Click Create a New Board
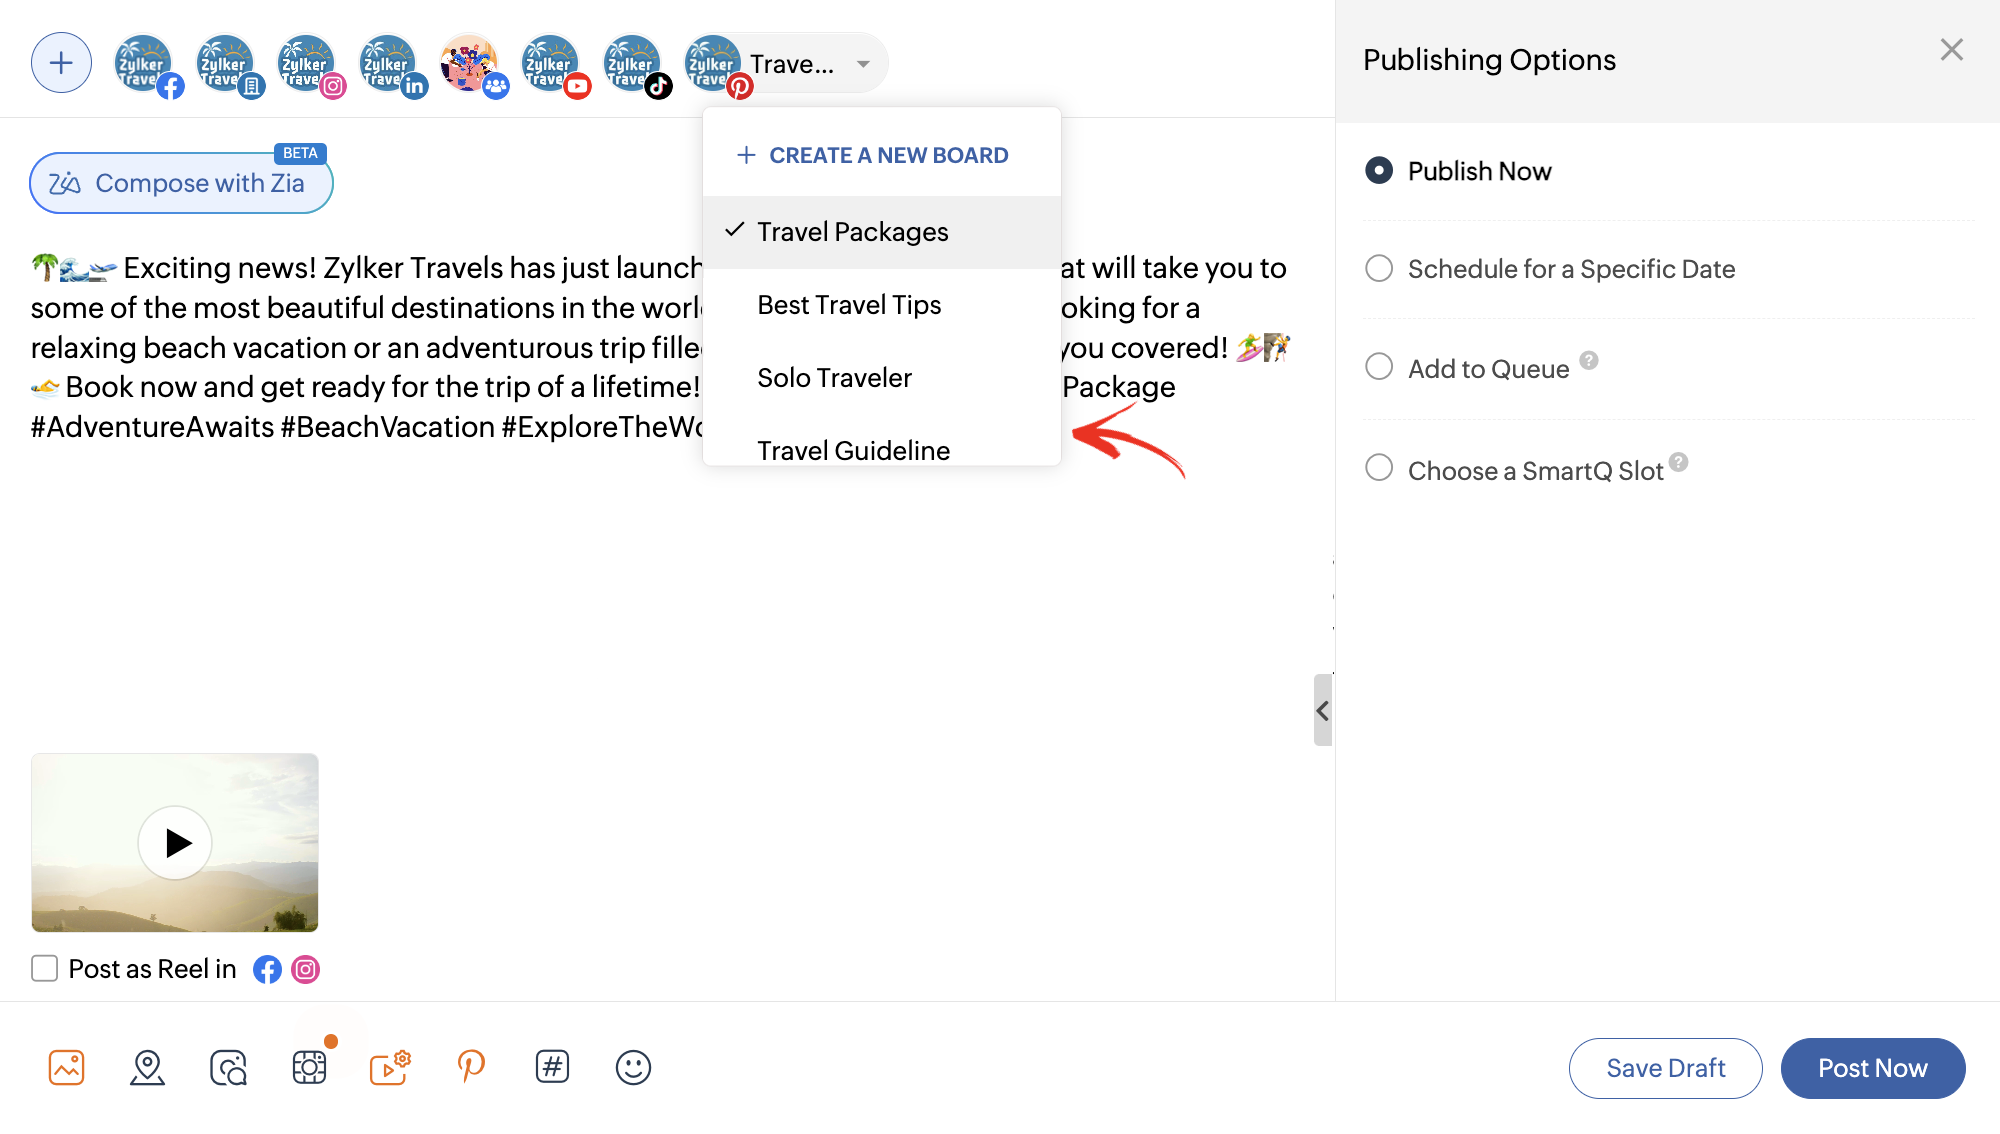2000x1134 pixels. [x=873, y=155]
